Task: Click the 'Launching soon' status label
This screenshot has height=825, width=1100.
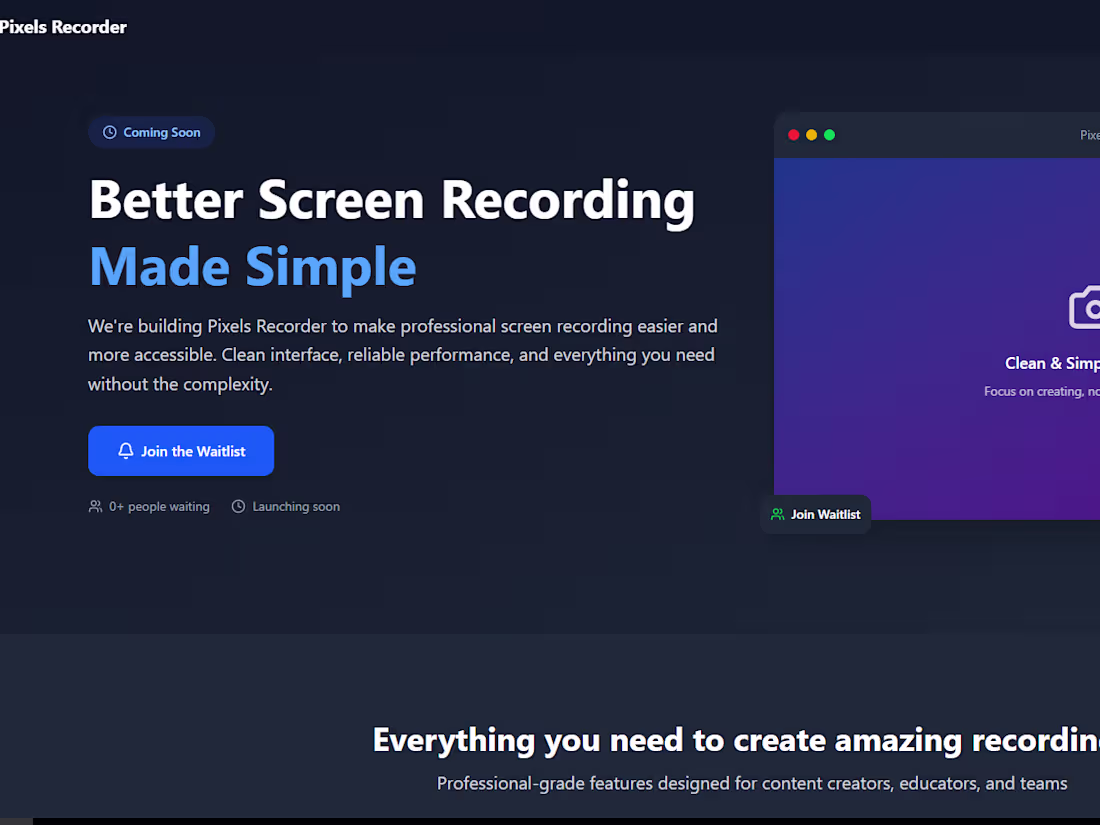Action: (295, 506)
